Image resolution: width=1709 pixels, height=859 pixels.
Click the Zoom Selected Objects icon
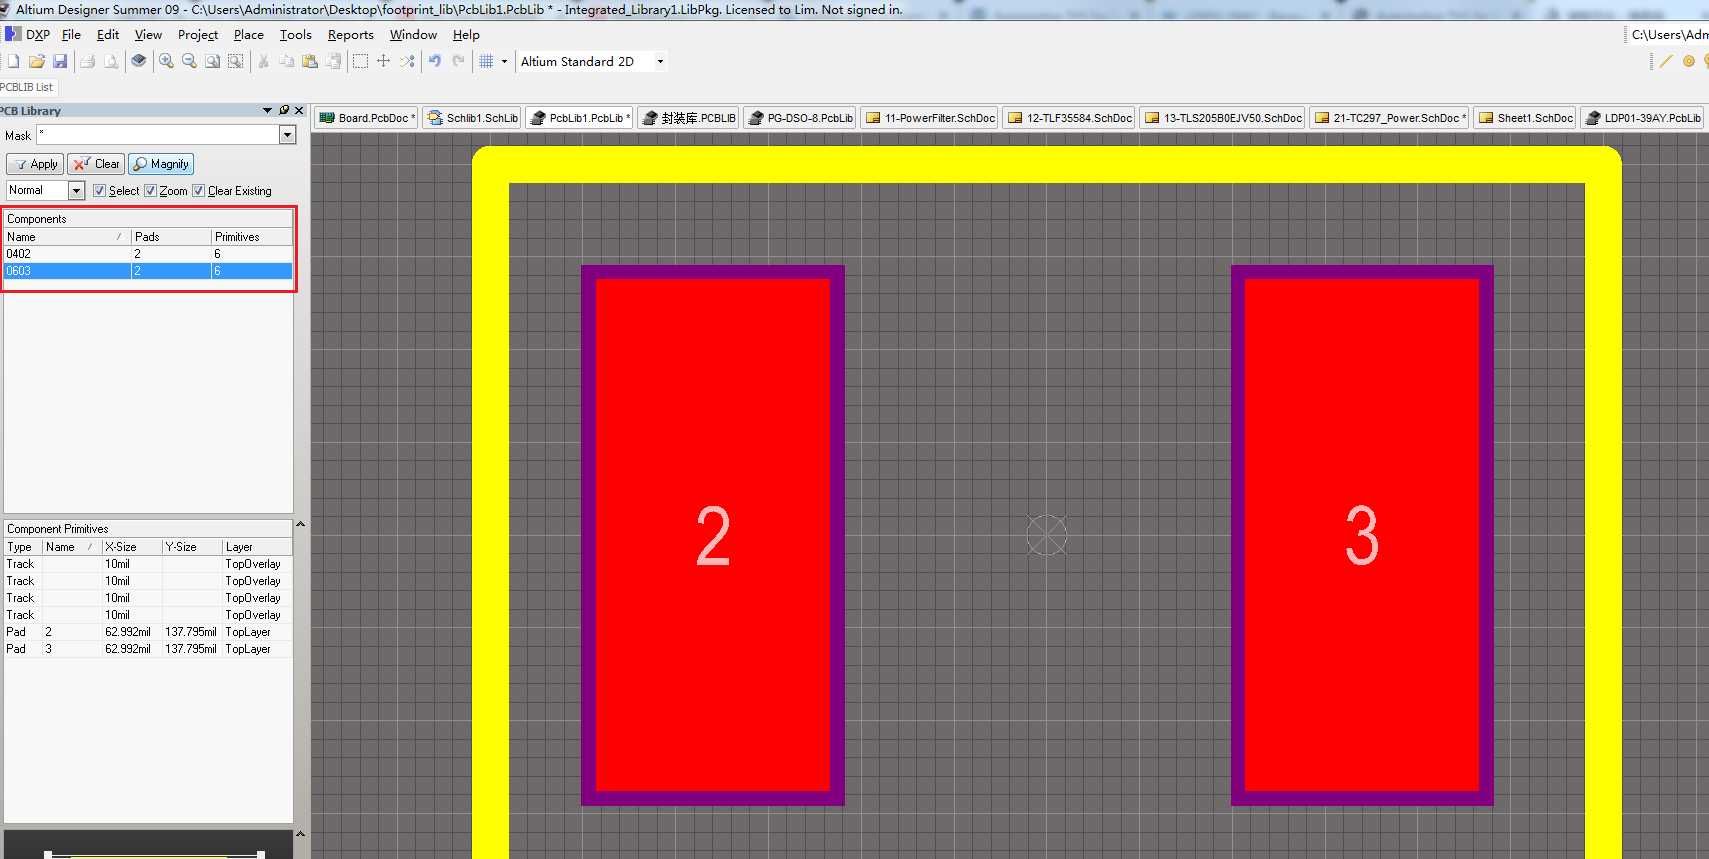click(235, 61)
